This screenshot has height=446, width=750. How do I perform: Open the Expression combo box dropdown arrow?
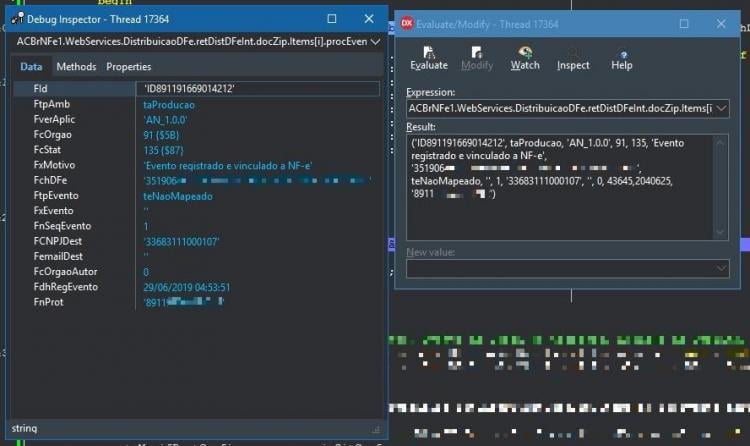click(x=721, y=109)
